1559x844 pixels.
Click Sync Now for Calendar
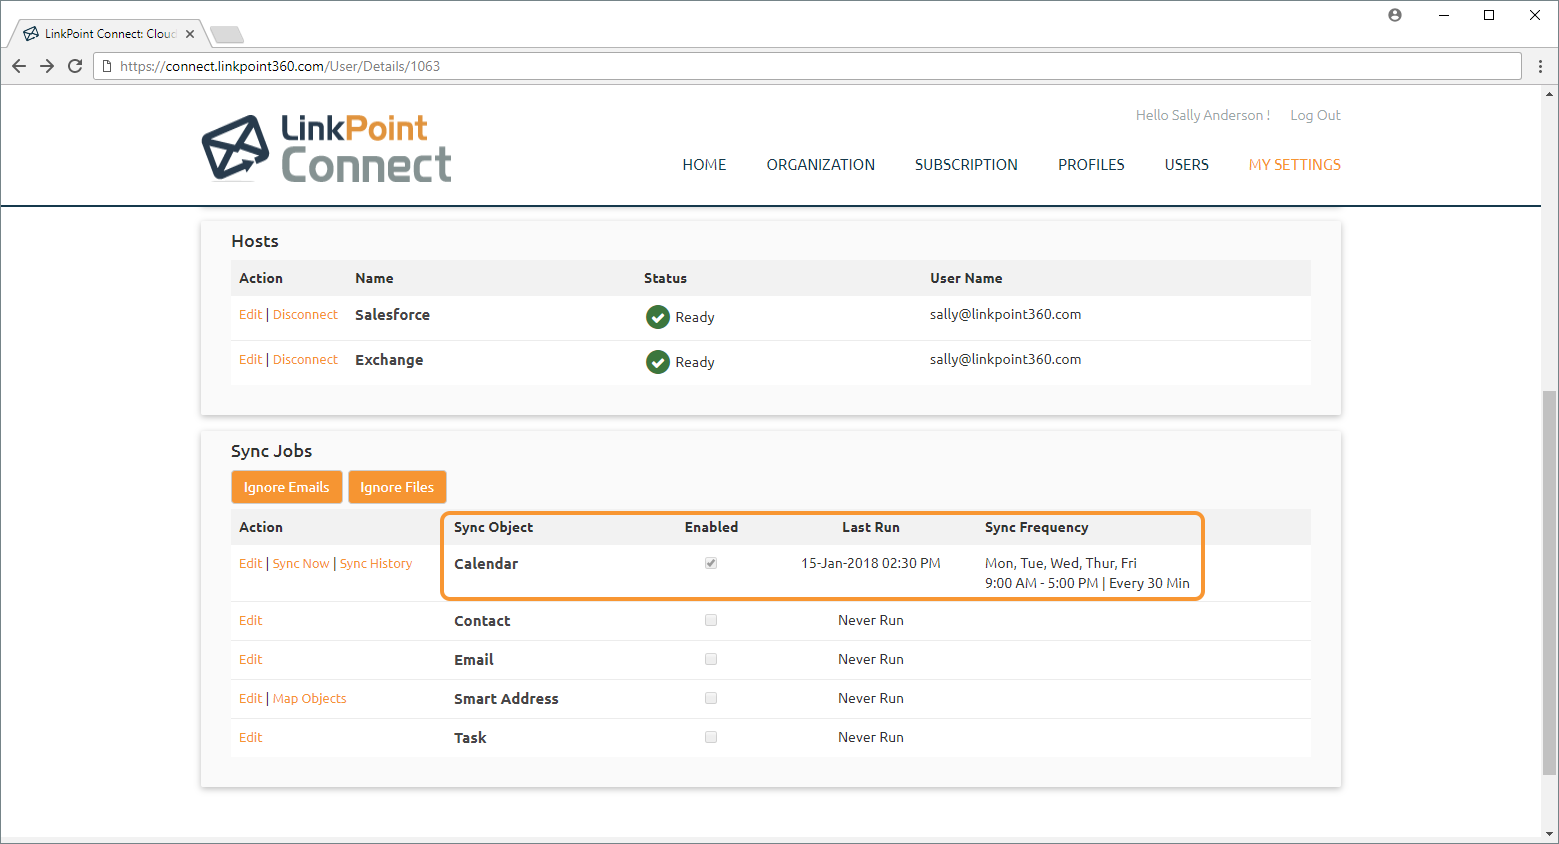tap(301, 563)
